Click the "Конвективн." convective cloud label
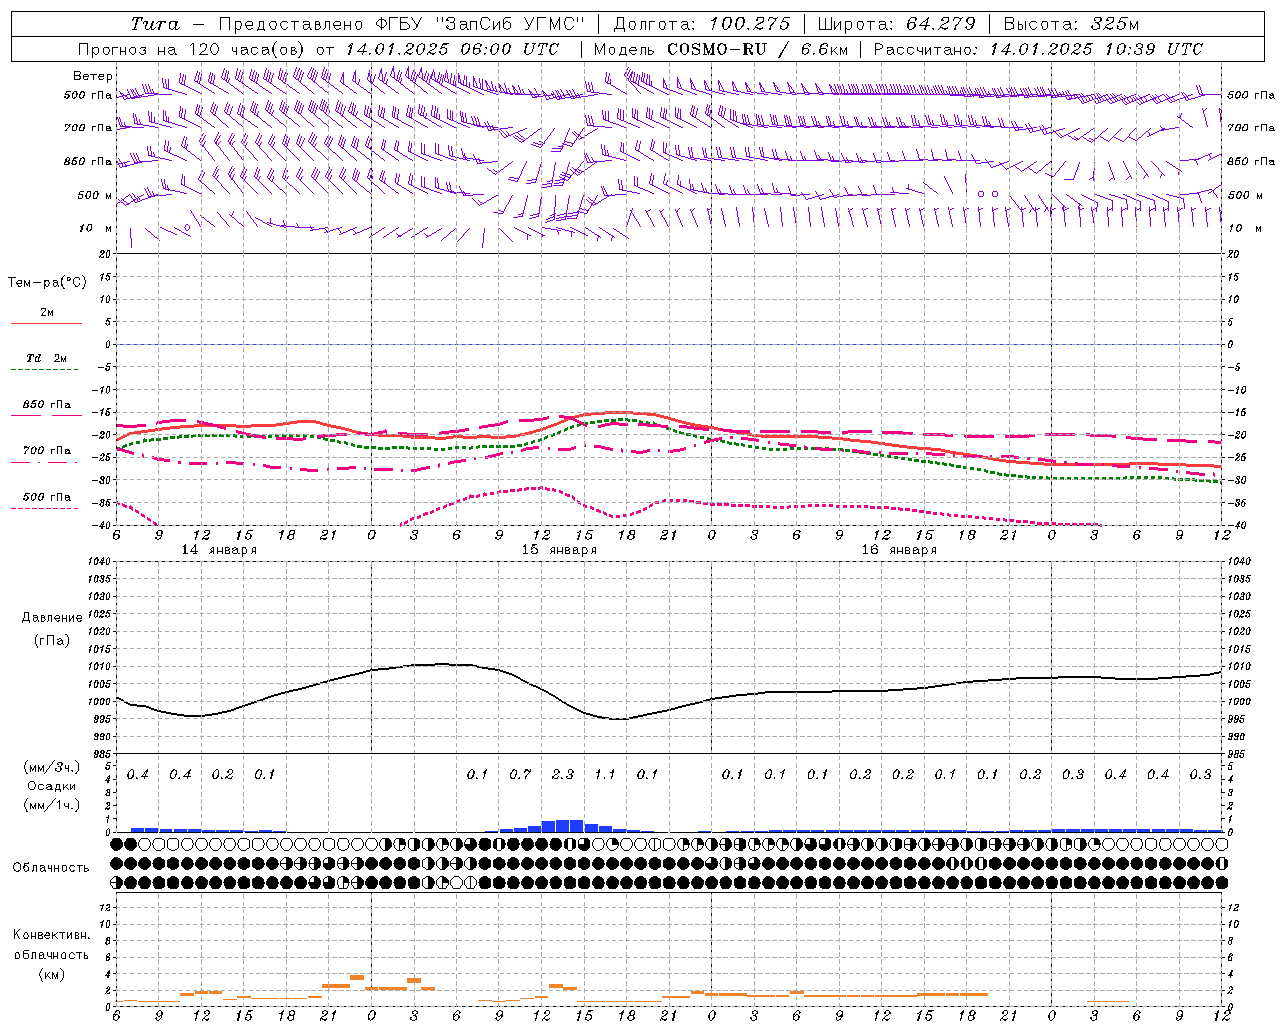 [52, 935]
